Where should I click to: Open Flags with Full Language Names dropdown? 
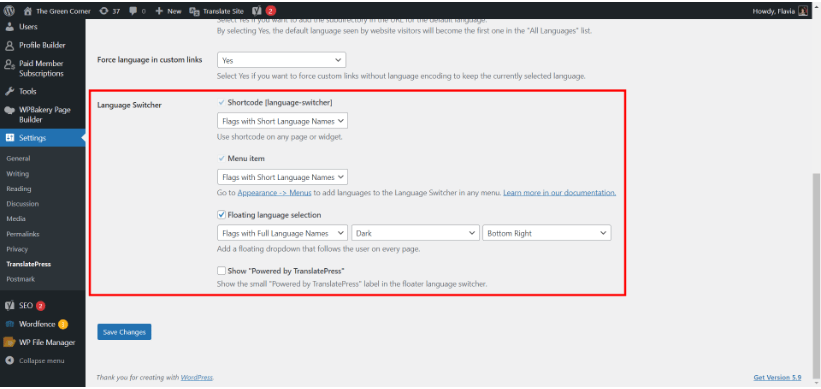283,234
